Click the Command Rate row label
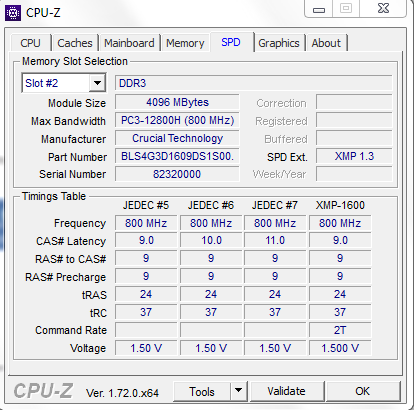 [x=71, y=330]
